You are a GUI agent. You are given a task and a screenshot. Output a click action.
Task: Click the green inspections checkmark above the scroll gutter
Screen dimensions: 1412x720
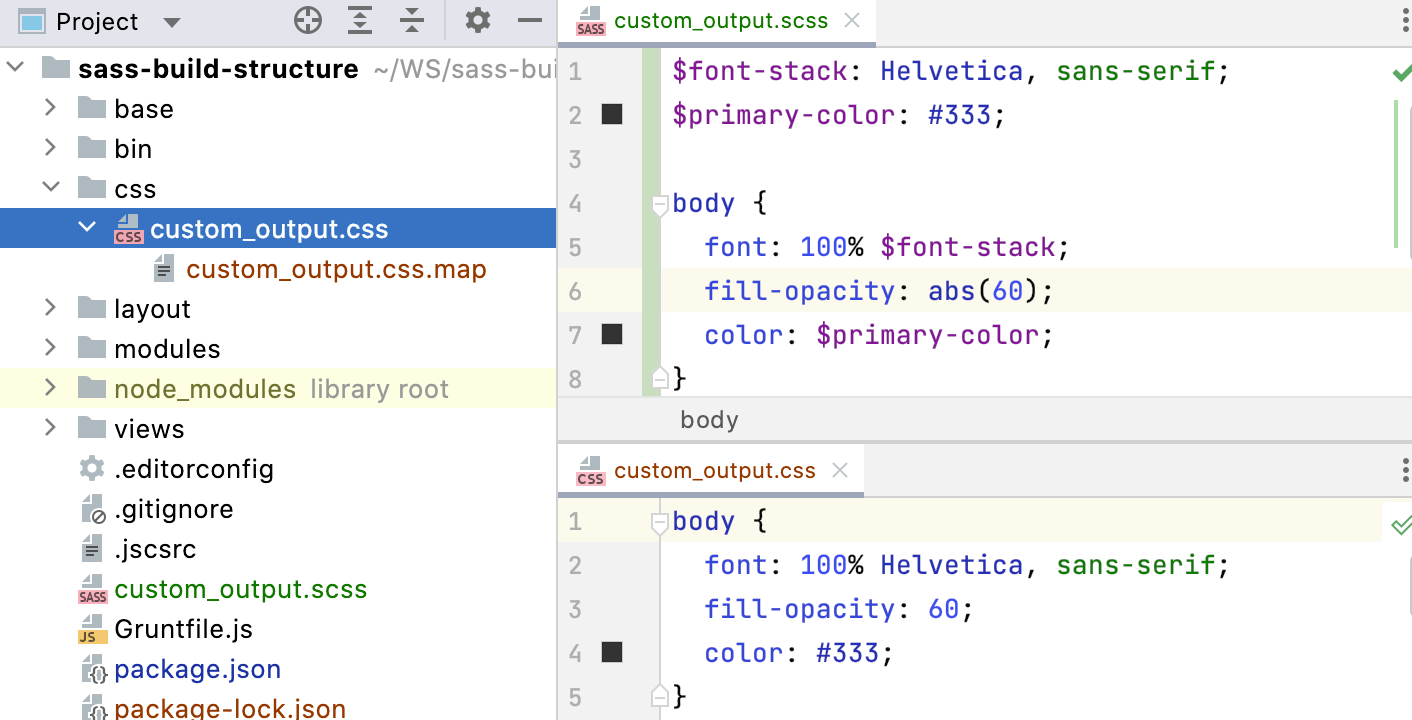tap(1404, 71)
